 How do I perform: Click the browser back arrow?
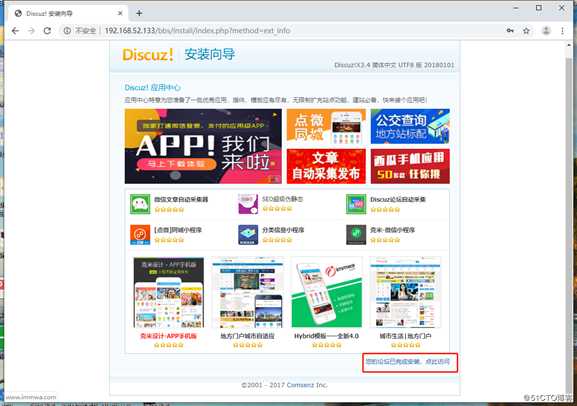pos(15,31)
